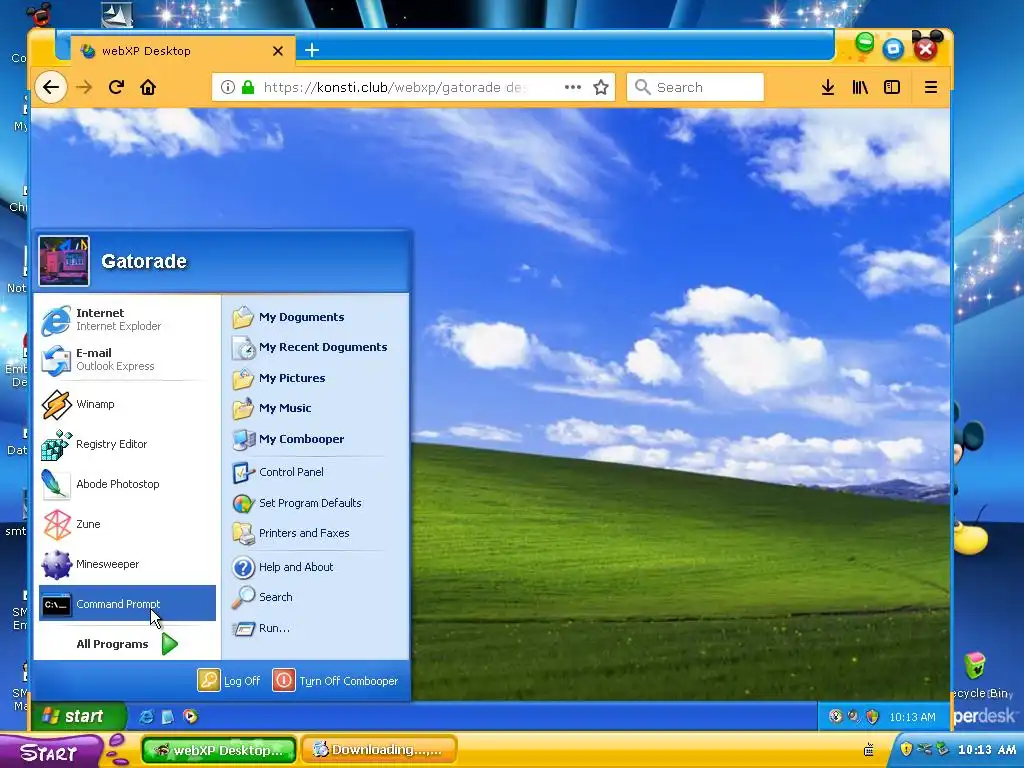Screen dimensions: 1024x768
Task: Open Command Prompt
Action: [127, 604]
